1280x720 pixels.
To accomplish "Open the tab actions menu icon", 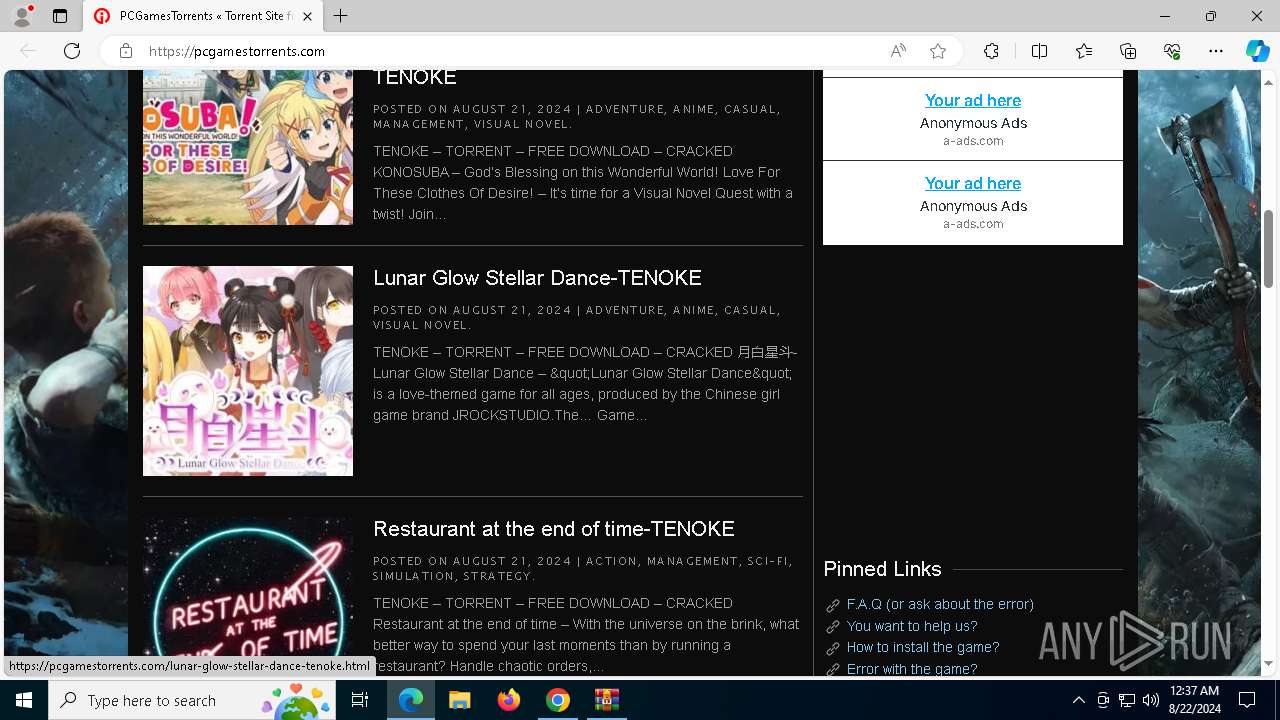I will [60, 16].
